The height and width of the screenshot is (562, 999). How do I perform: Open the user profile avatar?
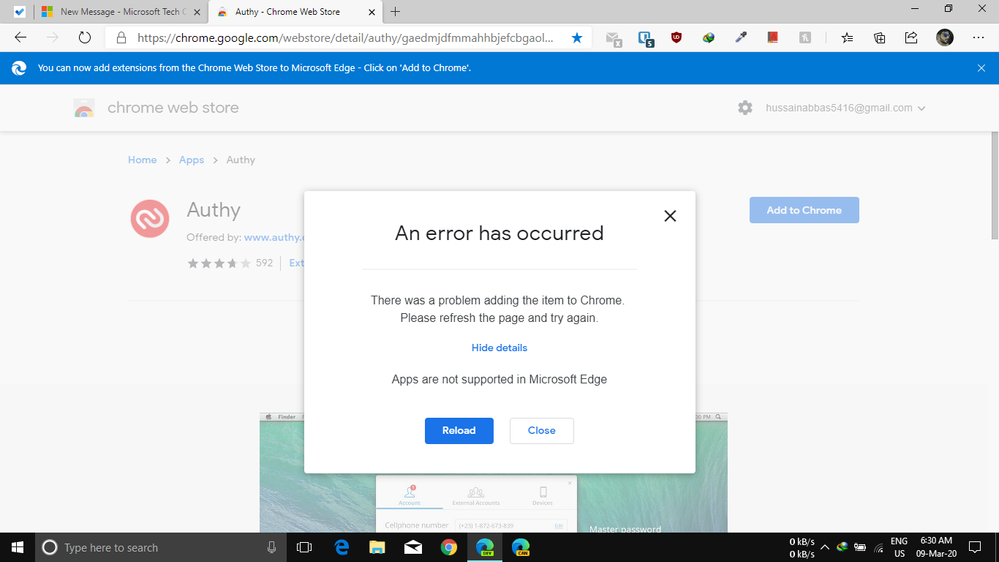(945, 38)
